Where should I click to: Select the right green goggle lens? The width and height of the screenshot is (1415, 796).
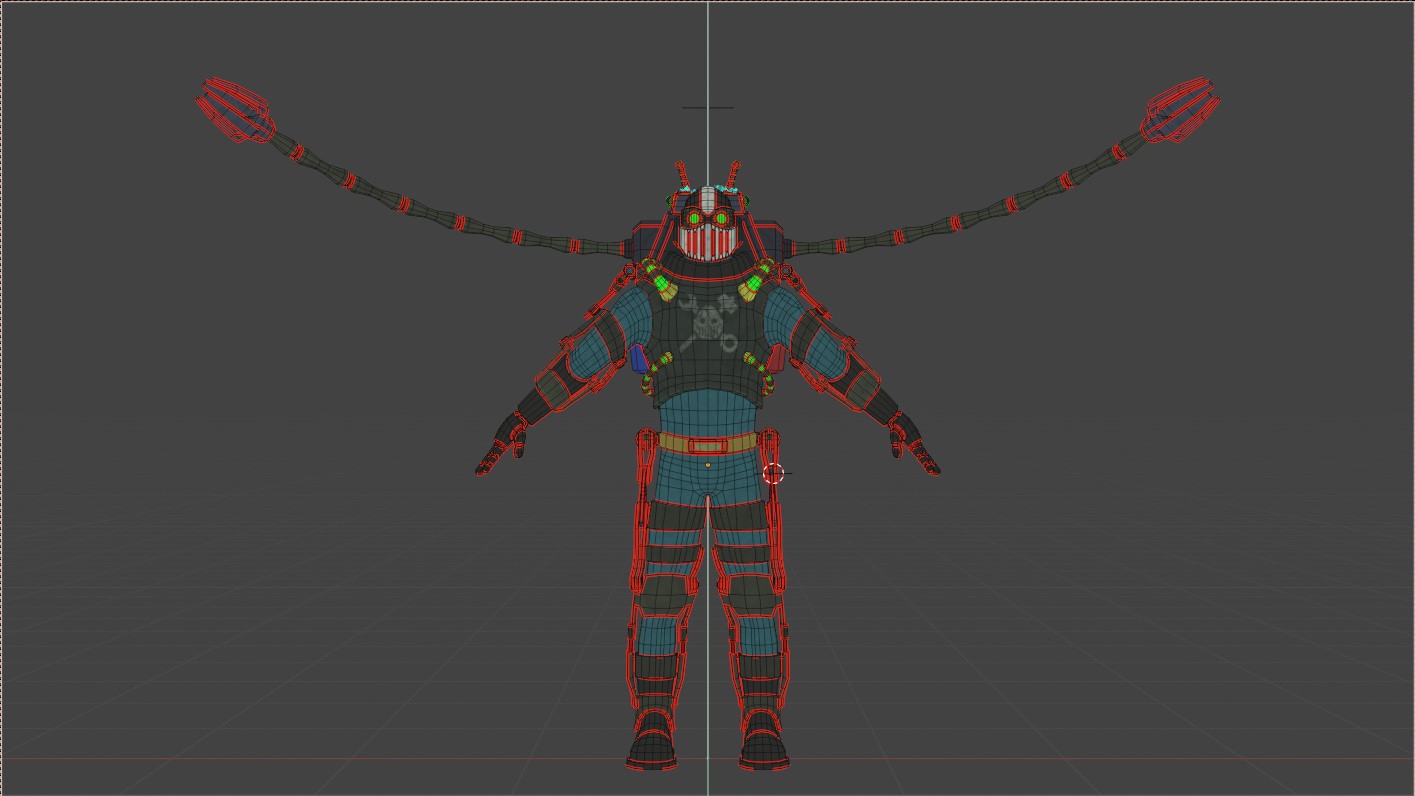(721, 218)
